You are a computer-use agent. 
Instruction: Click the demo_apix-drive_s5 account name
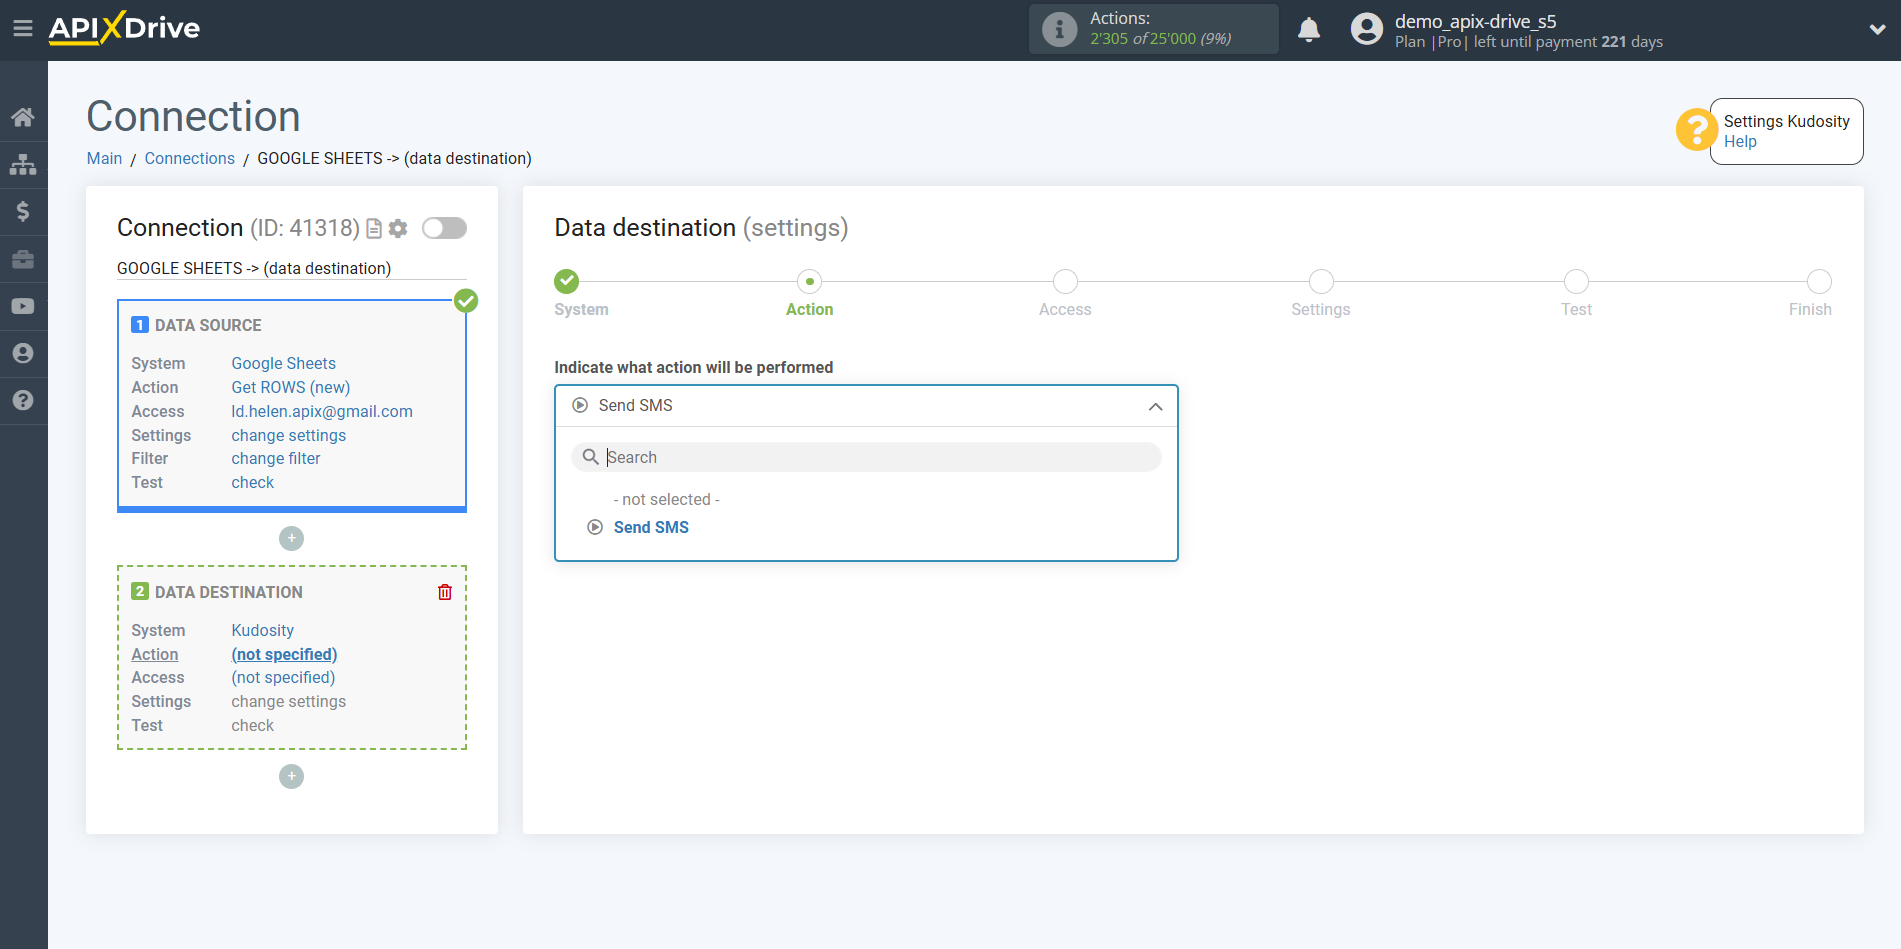[1475, 21]
